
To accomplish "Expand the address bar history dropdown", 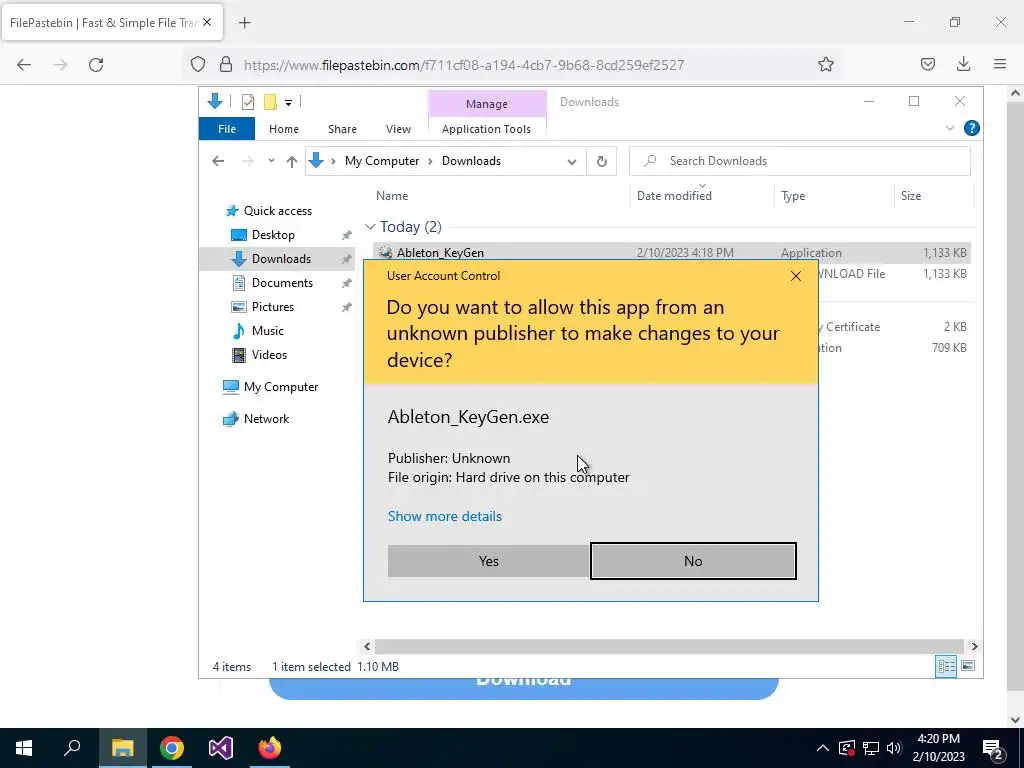I will [x=571, y=161].
